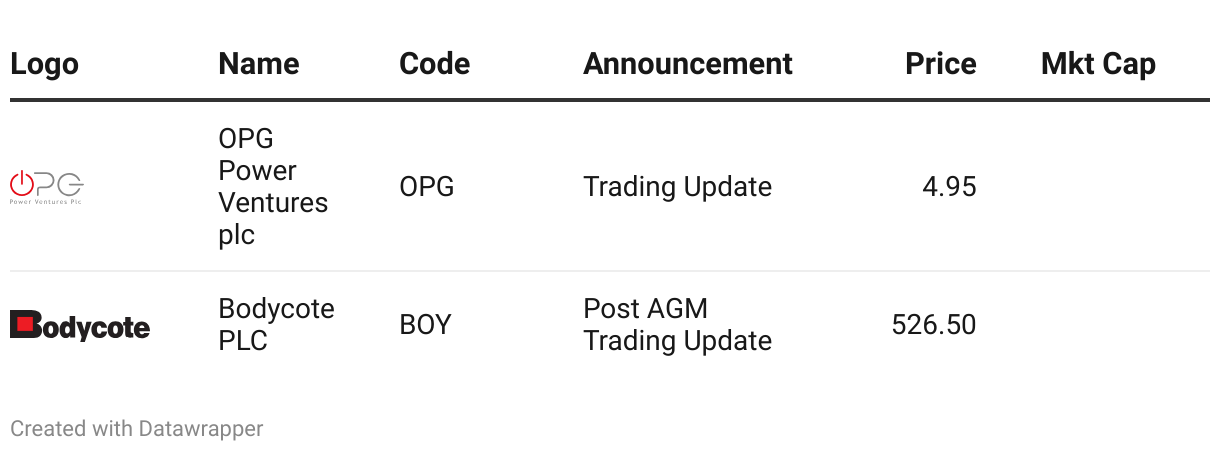
Task: Open the Created with Datawrapper link
Action: (x=137, y=429)
